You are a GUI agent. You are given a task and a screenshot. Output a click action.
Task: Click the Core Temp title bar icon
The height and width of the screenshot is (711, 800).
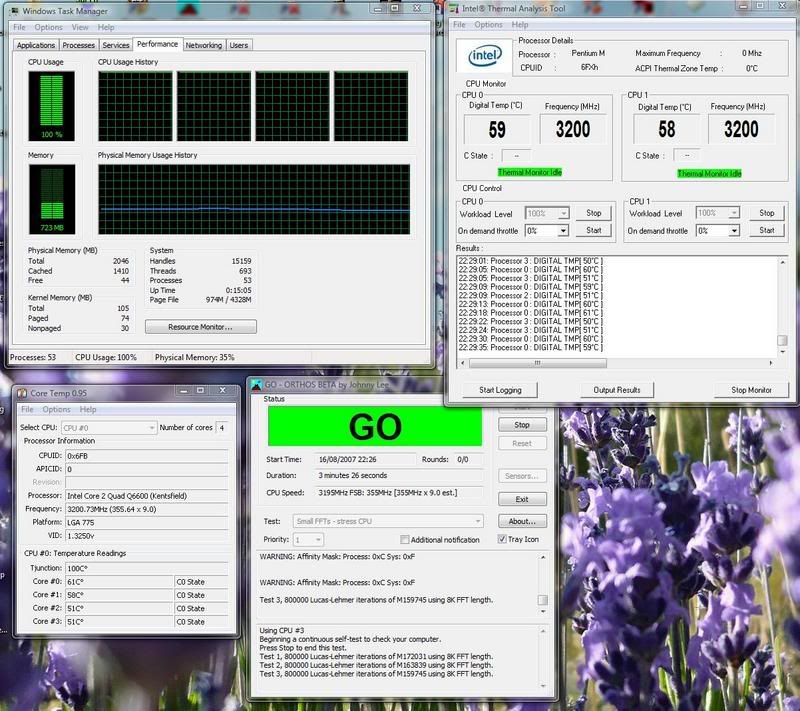tap(22, 393)
